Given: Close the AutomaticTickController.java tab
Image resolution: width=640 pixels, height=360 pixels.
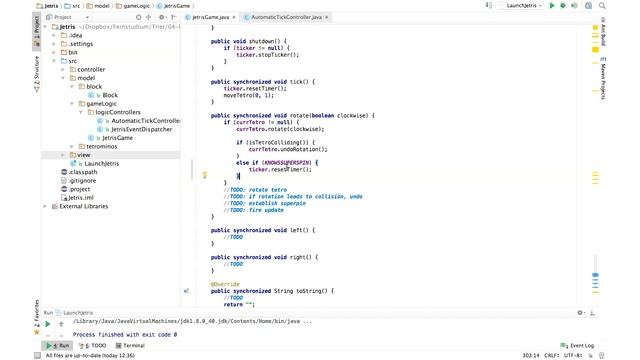Looking at the screenshot, I should point(327,17).
